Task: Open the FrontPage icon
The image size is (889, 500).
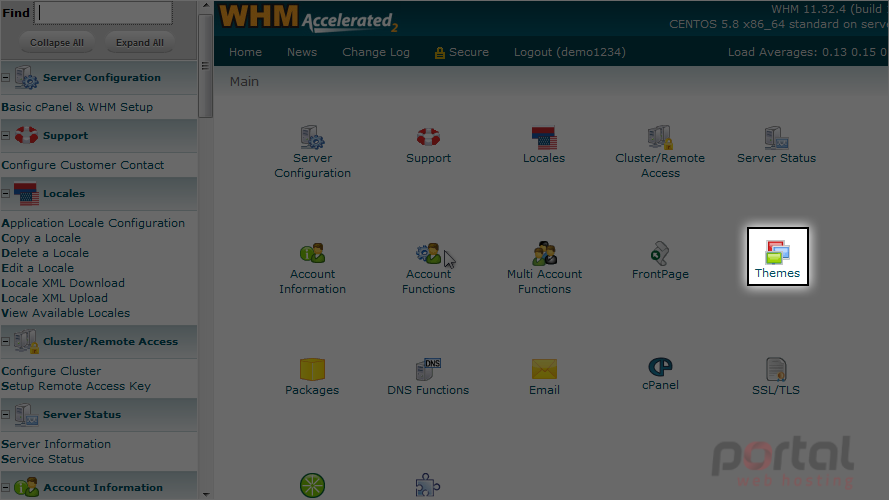Action: [x=660, y=253]
